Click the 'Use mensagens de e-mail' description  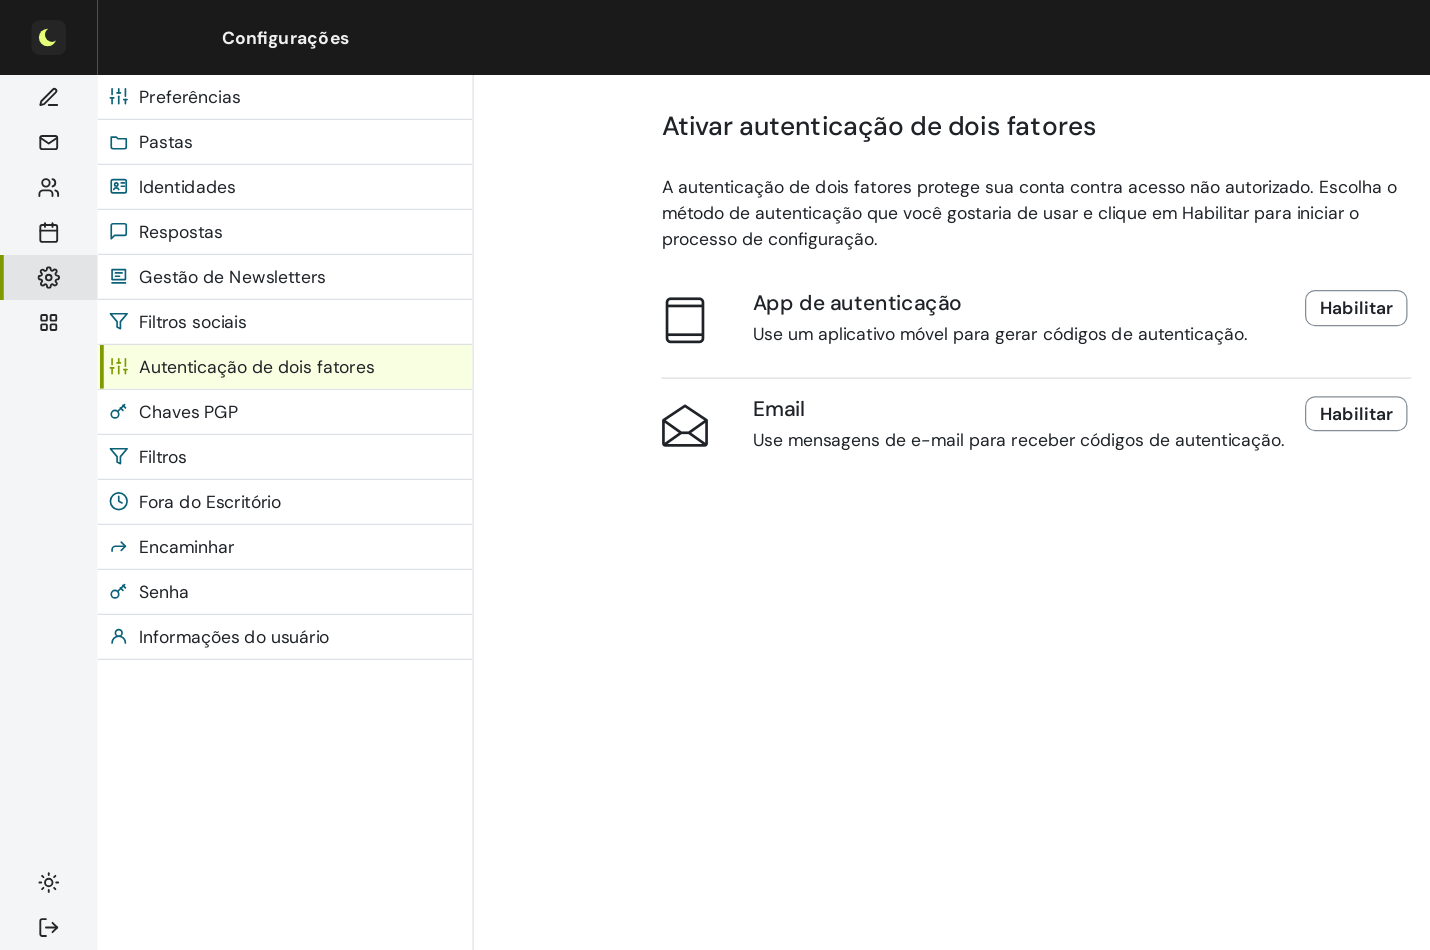tap(1019, 440)
